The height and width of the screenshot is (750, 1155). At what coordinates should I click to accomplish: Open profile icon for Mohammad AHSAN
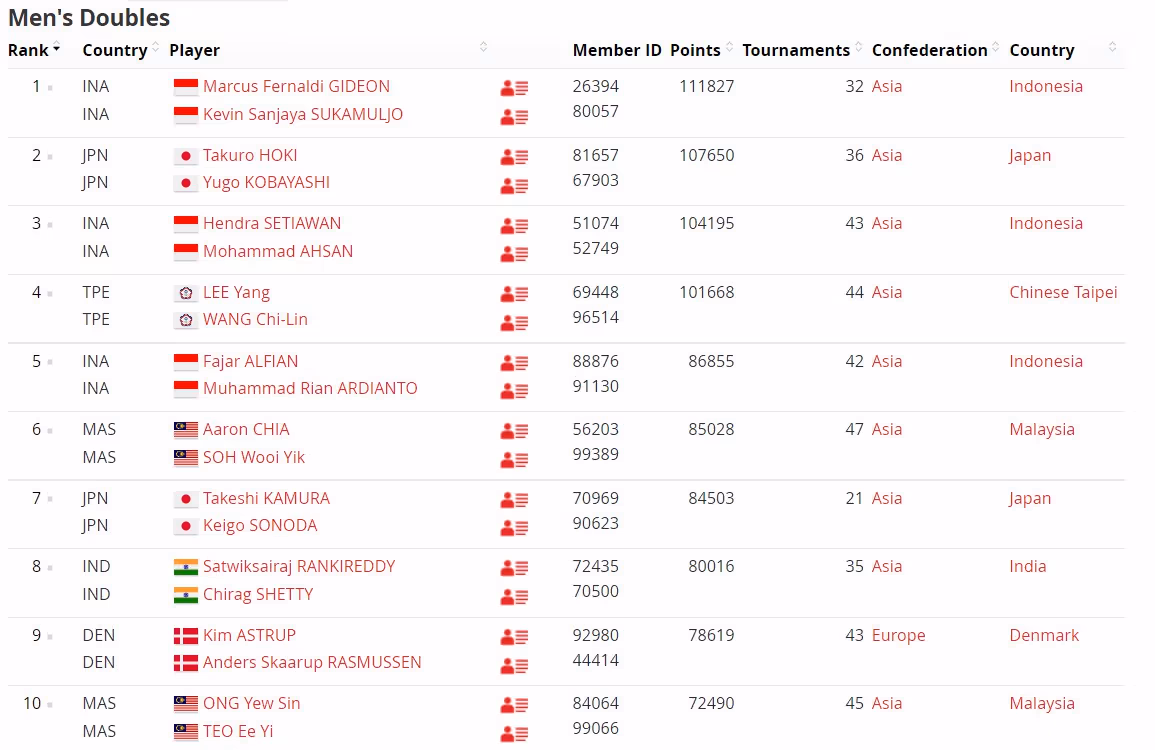(514, 254)
